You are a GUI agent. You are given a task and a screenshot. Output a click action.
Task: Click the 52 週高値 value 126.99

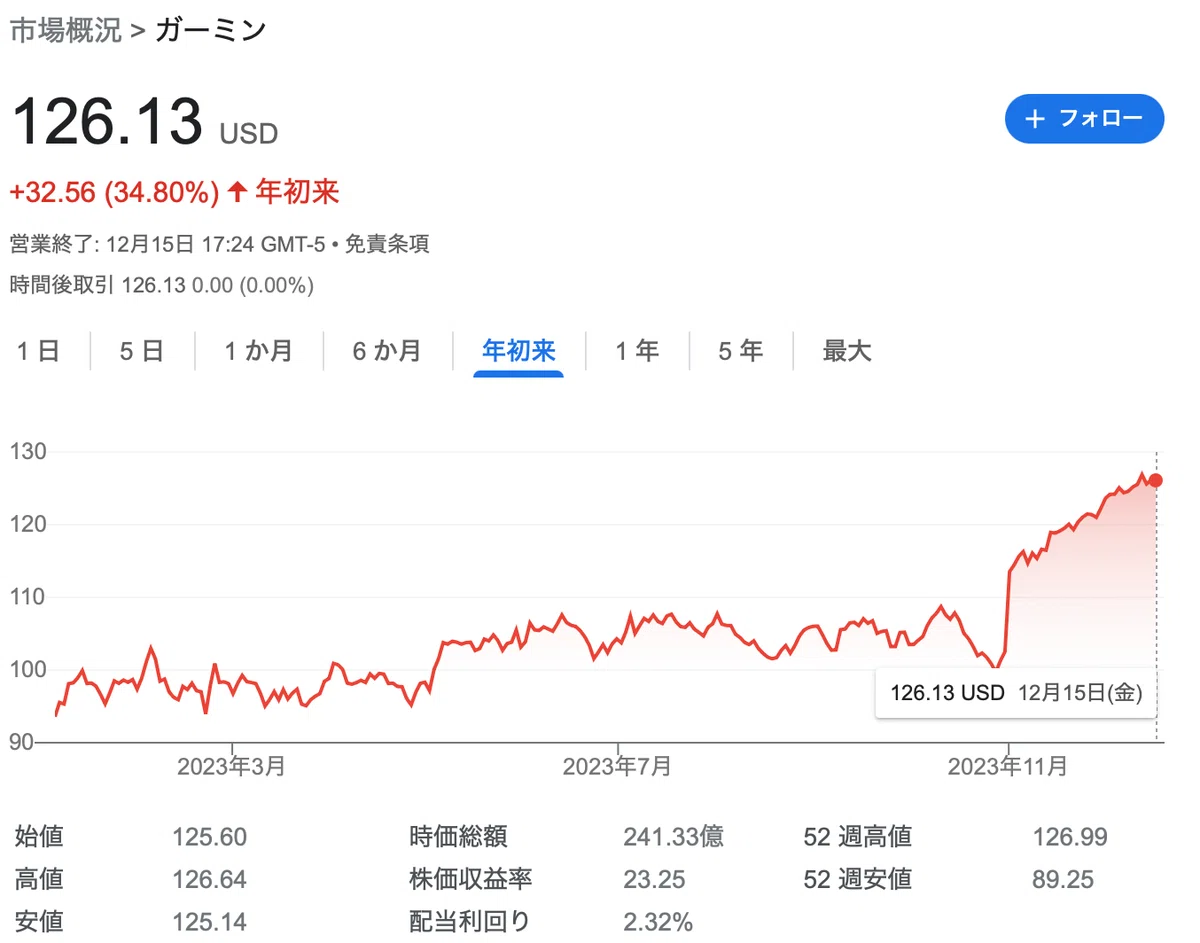coord(1070,836)
